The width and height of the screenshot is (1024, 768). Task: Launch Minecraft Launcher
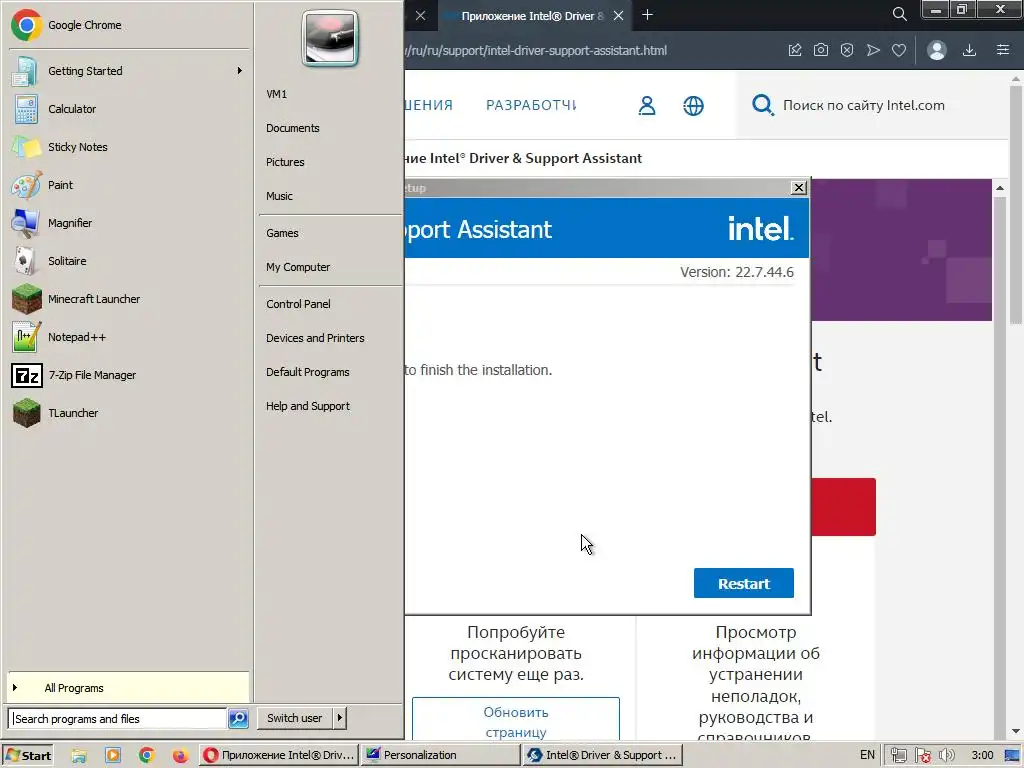point(128,299)
